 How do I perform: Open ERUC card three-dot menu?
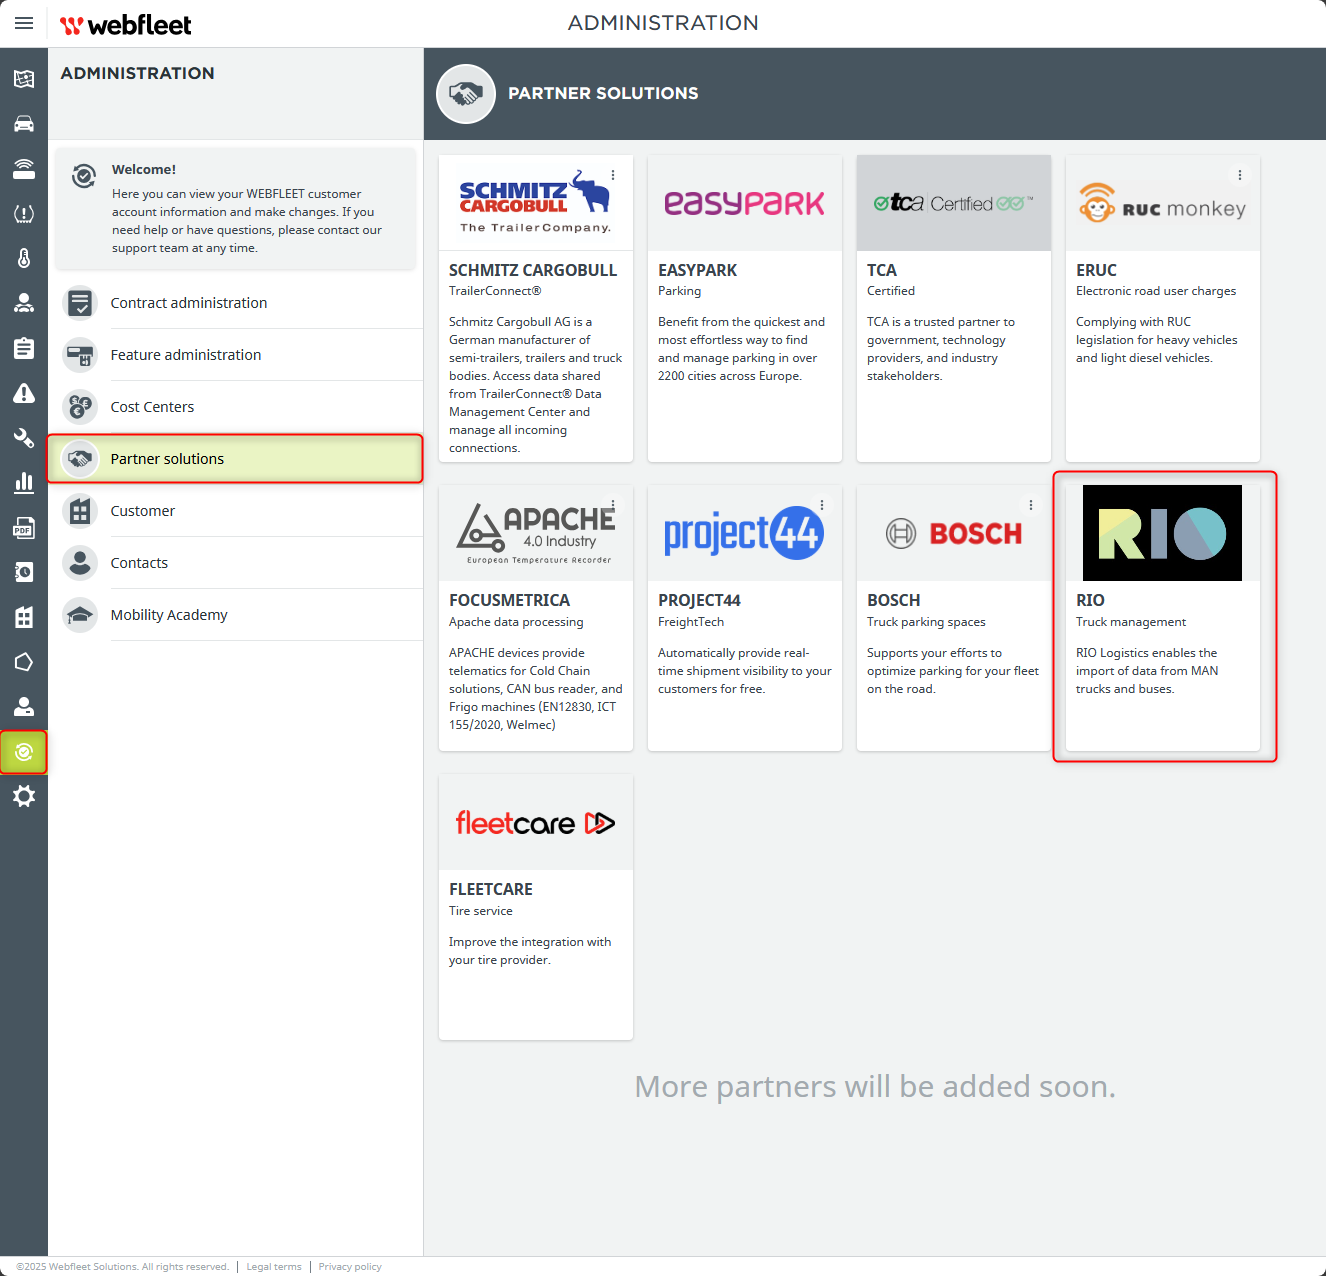1240,175
